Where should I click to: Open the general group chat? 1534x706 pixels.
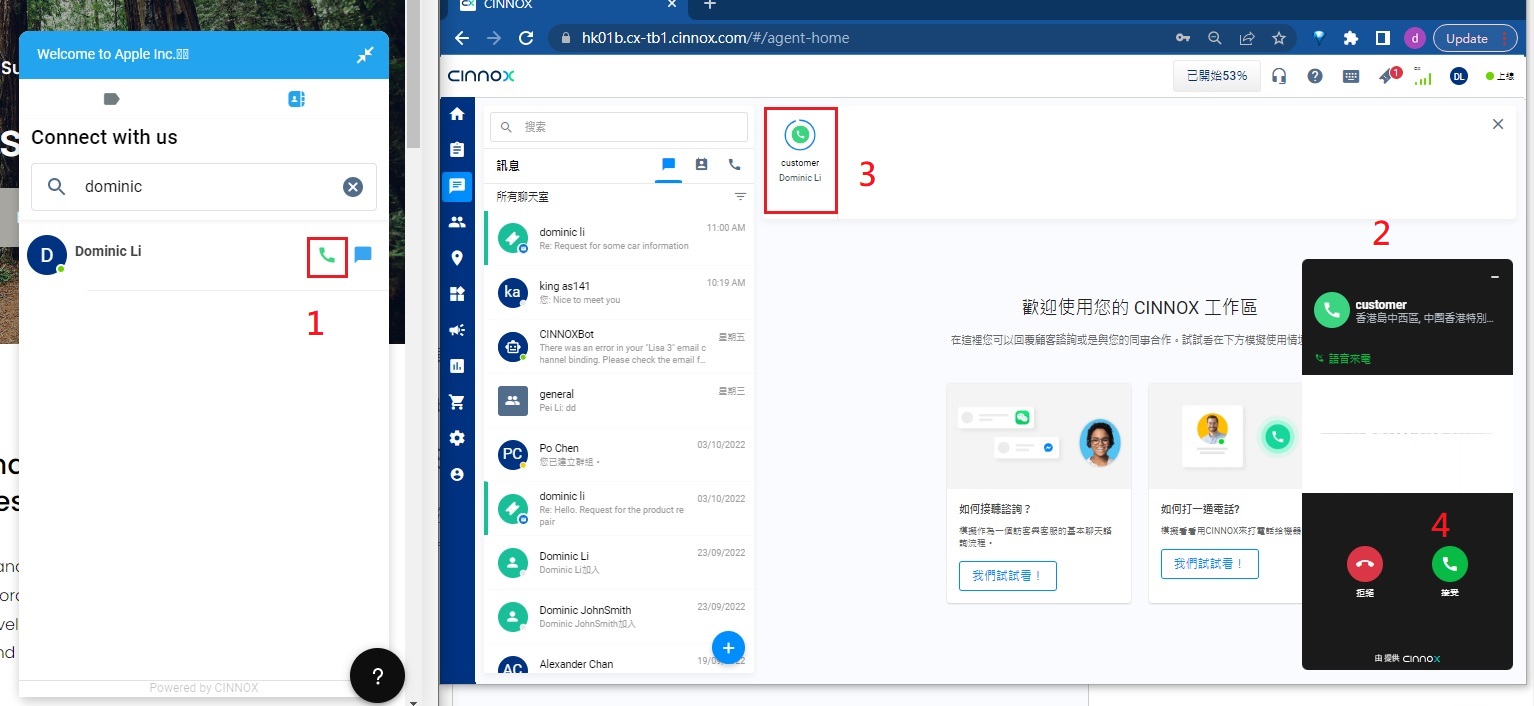[618, 400]
